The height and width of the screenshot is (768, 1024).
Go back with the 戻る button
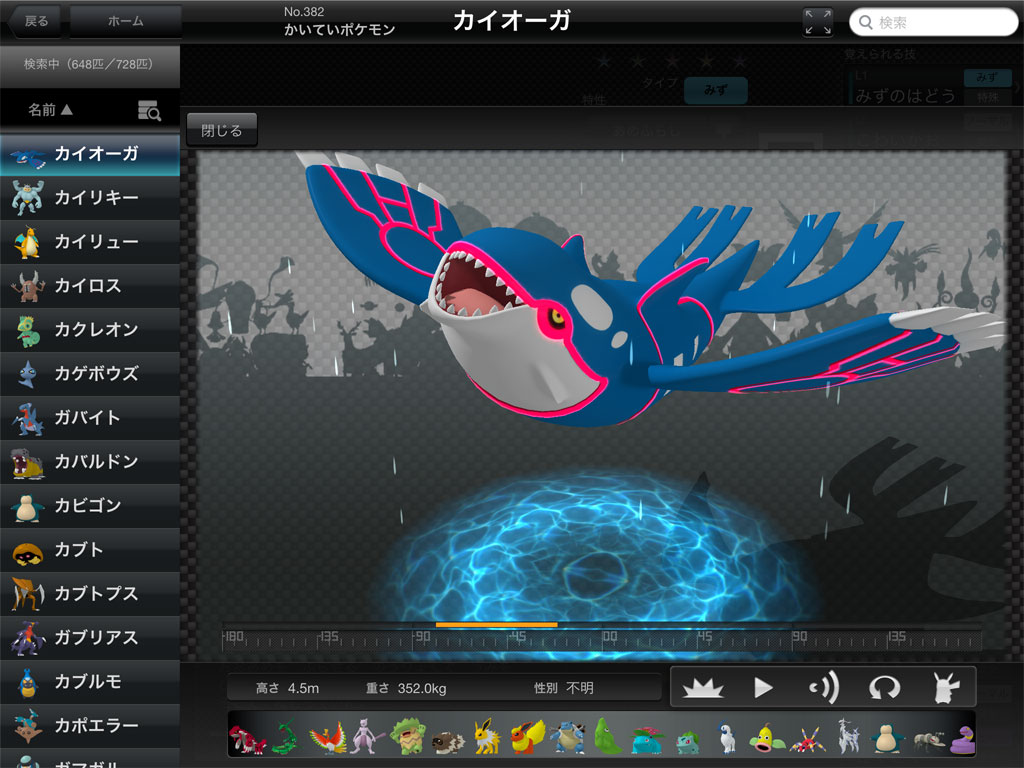33,21
